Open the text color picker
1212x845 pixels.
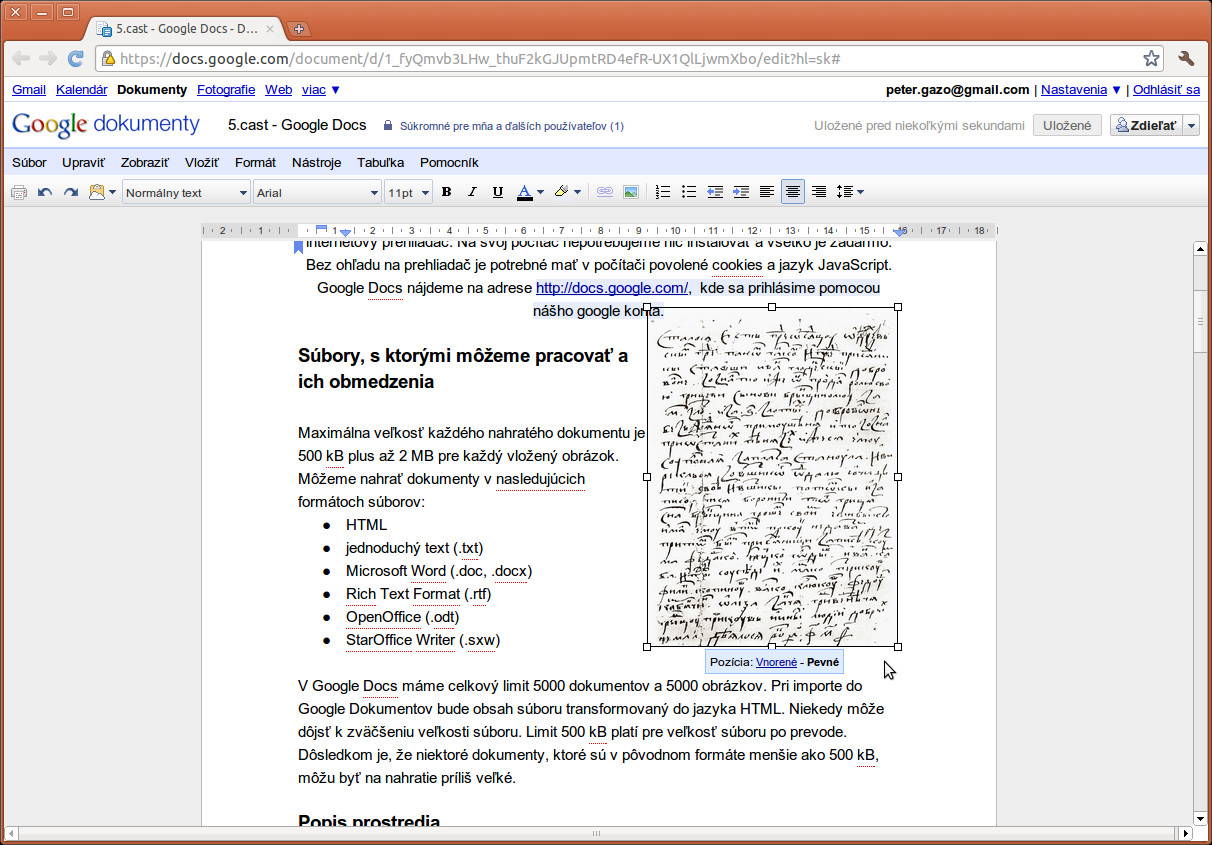pyautogui.click(x=530, y=192)
